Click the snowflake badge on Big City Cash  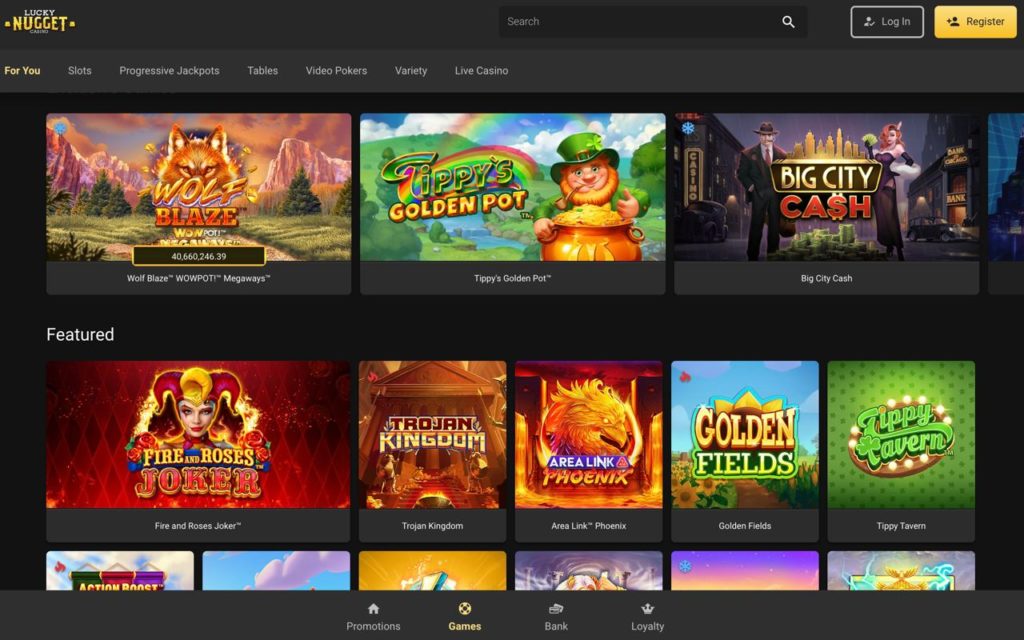pos(688,128)
